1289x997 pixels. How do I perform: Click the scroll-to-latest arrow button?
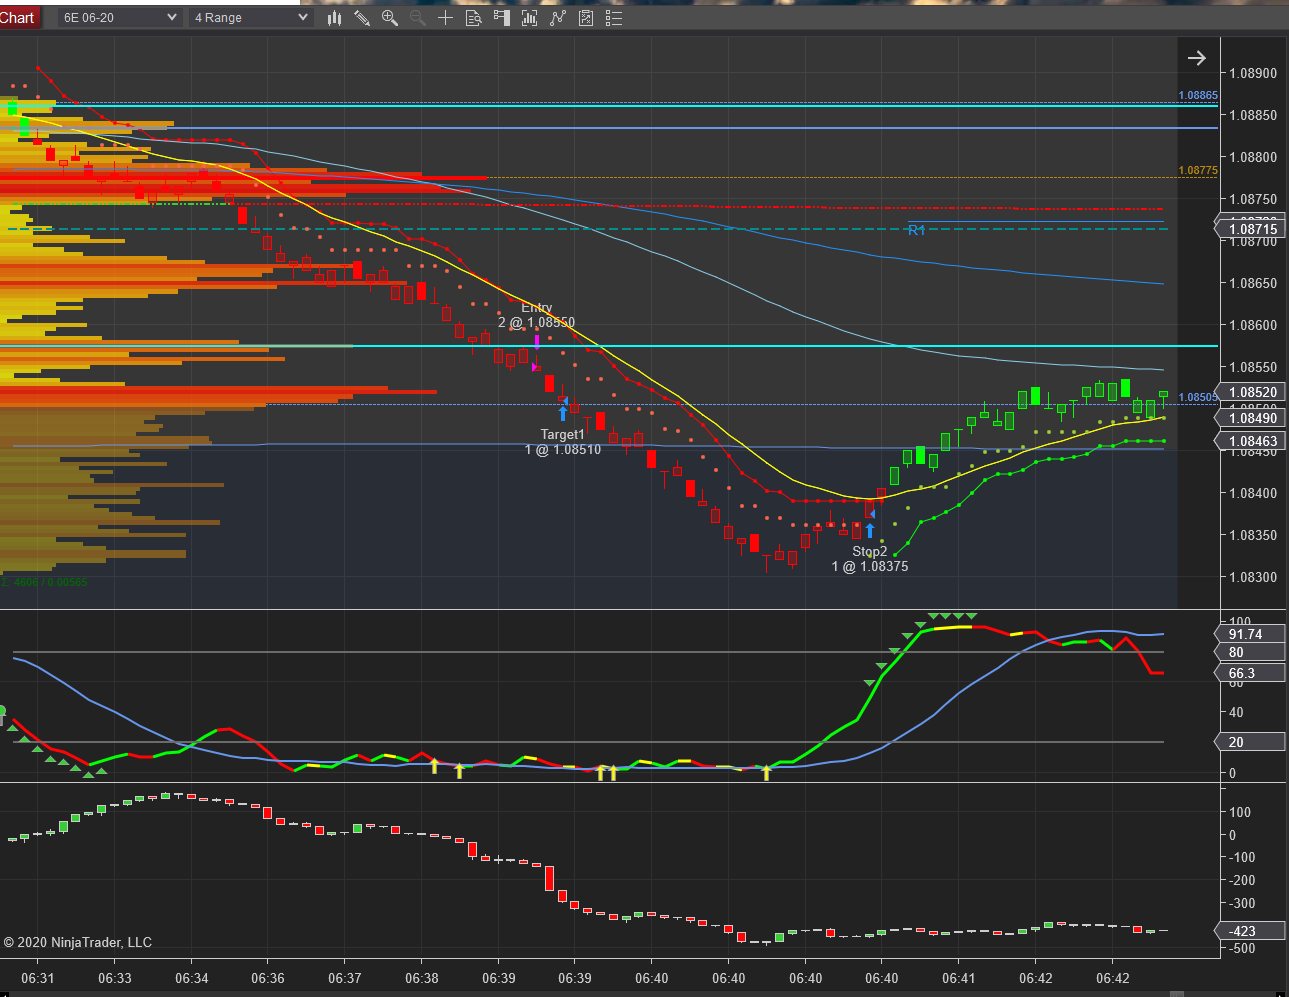click(x=1197, y=58)
